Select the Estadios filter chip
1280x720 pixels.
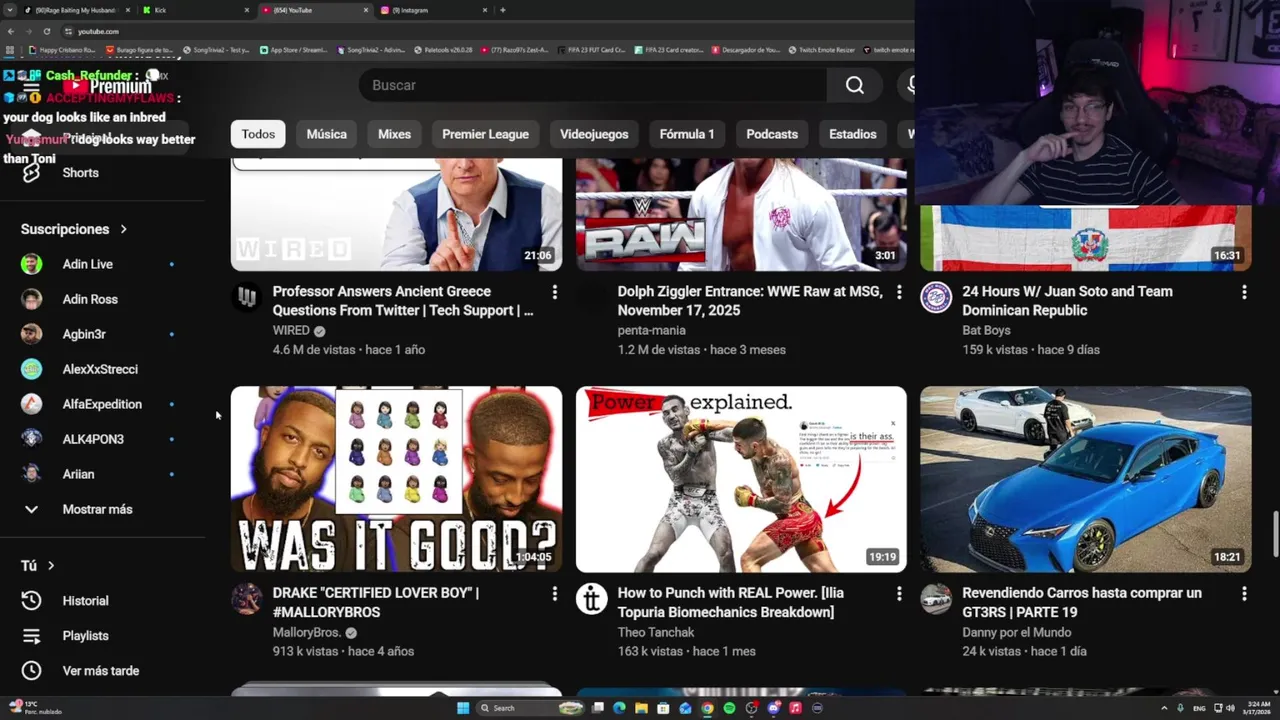click(853, 134)
